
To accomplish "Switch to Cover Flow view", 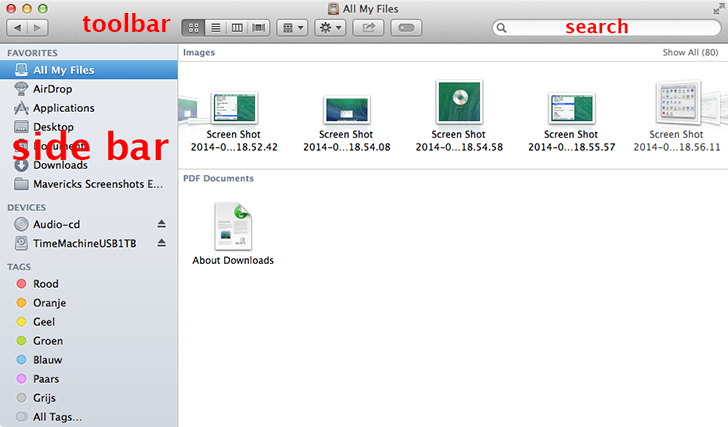I will coord(259,28).
